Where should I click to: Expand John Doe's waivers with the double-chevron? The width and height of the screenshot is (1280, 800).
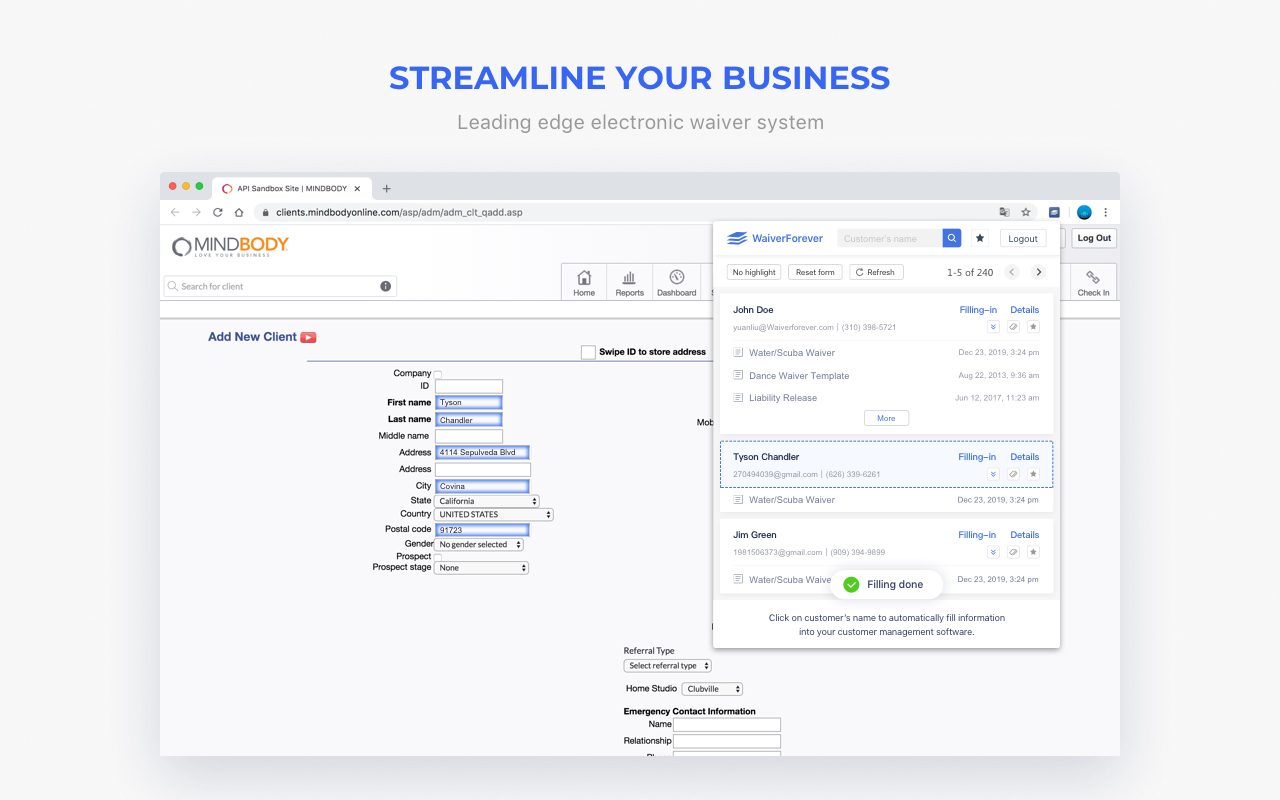994,326
